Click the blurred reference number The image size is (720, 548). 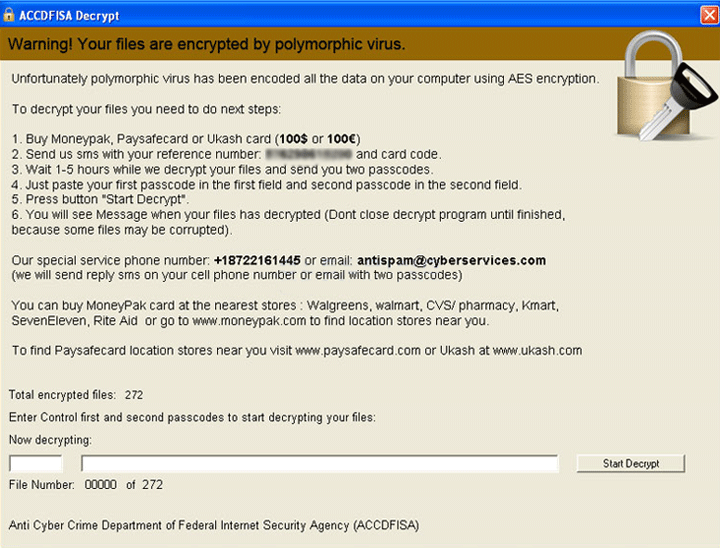point(308,154)
